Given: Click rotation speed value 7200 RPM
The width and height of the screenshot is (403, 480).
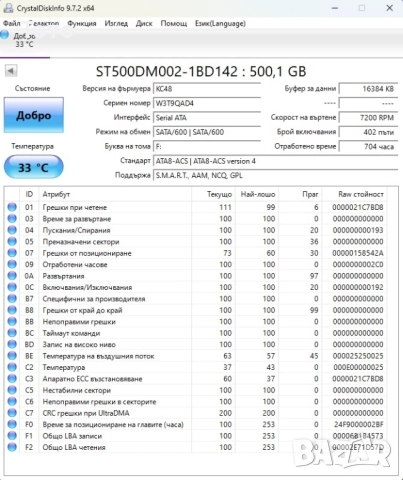Looking at the screenshot, I should click(368, 118).
